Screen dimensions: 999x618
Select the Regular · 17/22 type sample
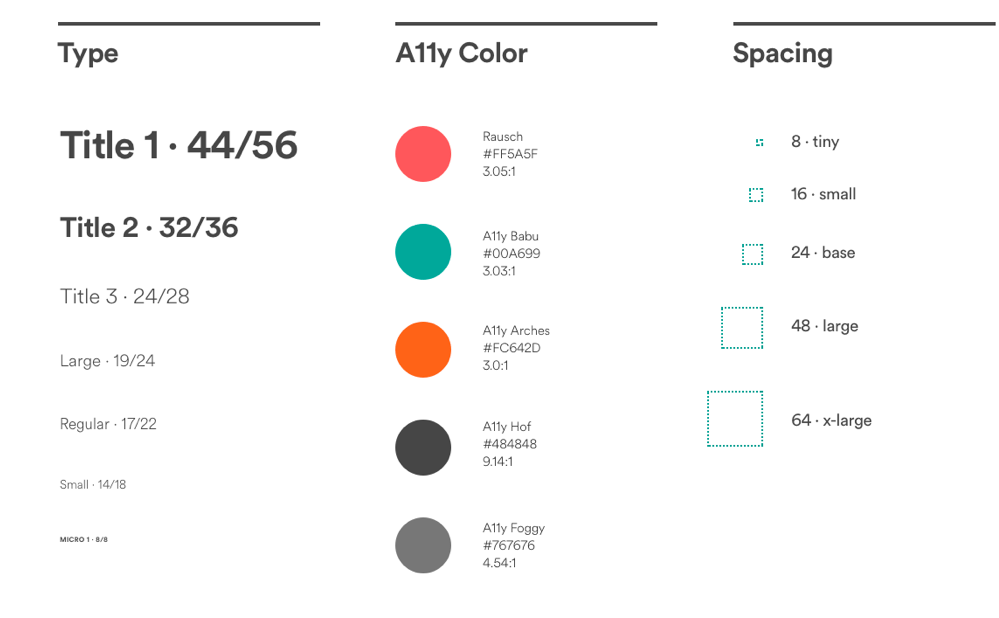[108, 424]
